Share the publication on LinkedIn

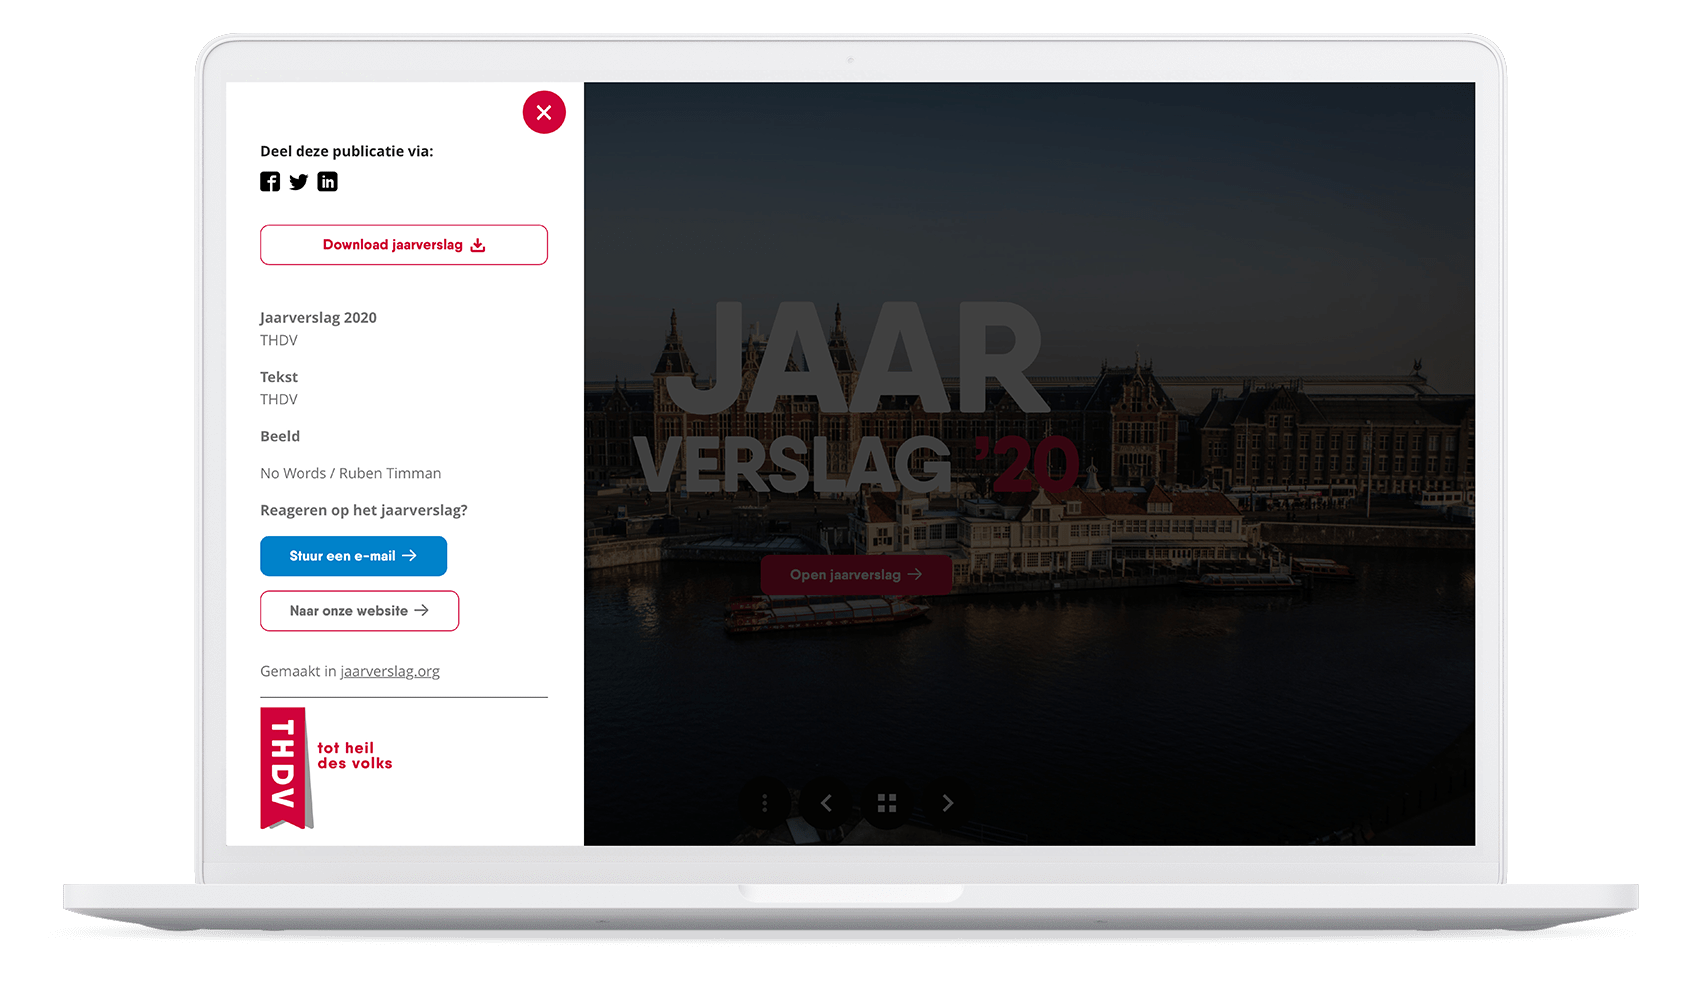pos(327,182)
